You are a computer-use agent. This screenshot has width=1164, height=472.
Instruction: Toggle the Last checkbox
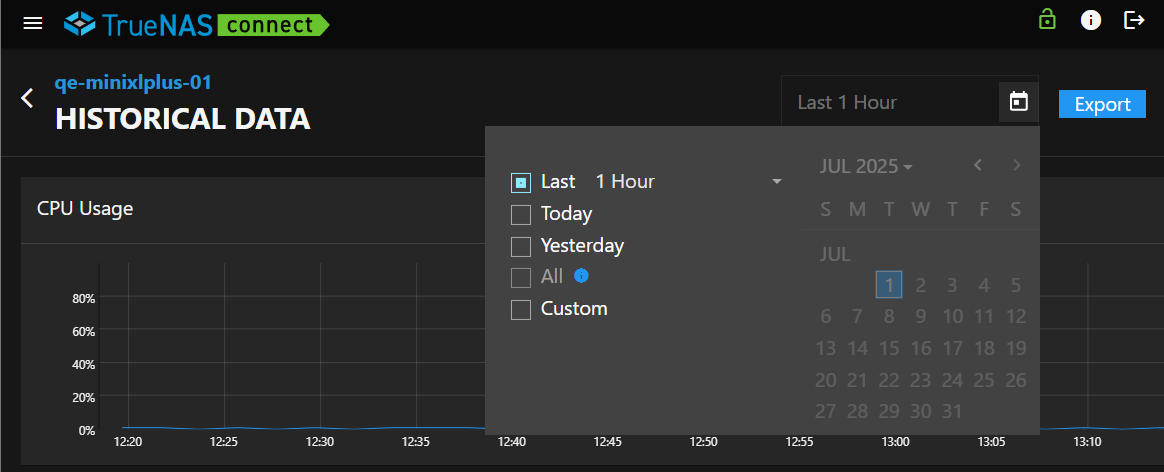(x=521, y=182)
